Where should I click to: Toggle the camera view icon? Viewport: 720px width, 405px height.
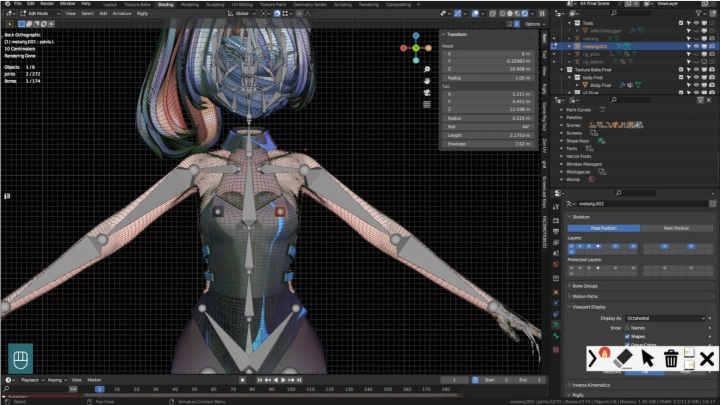click(x=427, y=93)
